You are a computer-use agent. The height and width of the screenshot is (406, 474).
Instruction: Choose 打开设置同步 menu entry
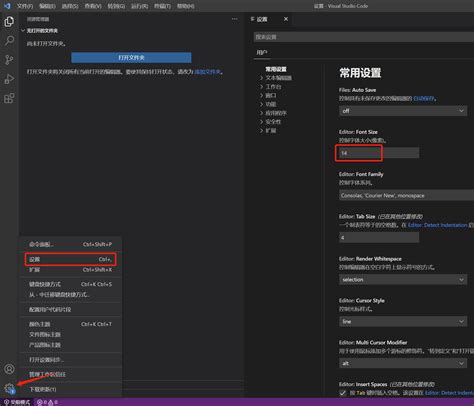pyautogui.click(x=70, y=360)
